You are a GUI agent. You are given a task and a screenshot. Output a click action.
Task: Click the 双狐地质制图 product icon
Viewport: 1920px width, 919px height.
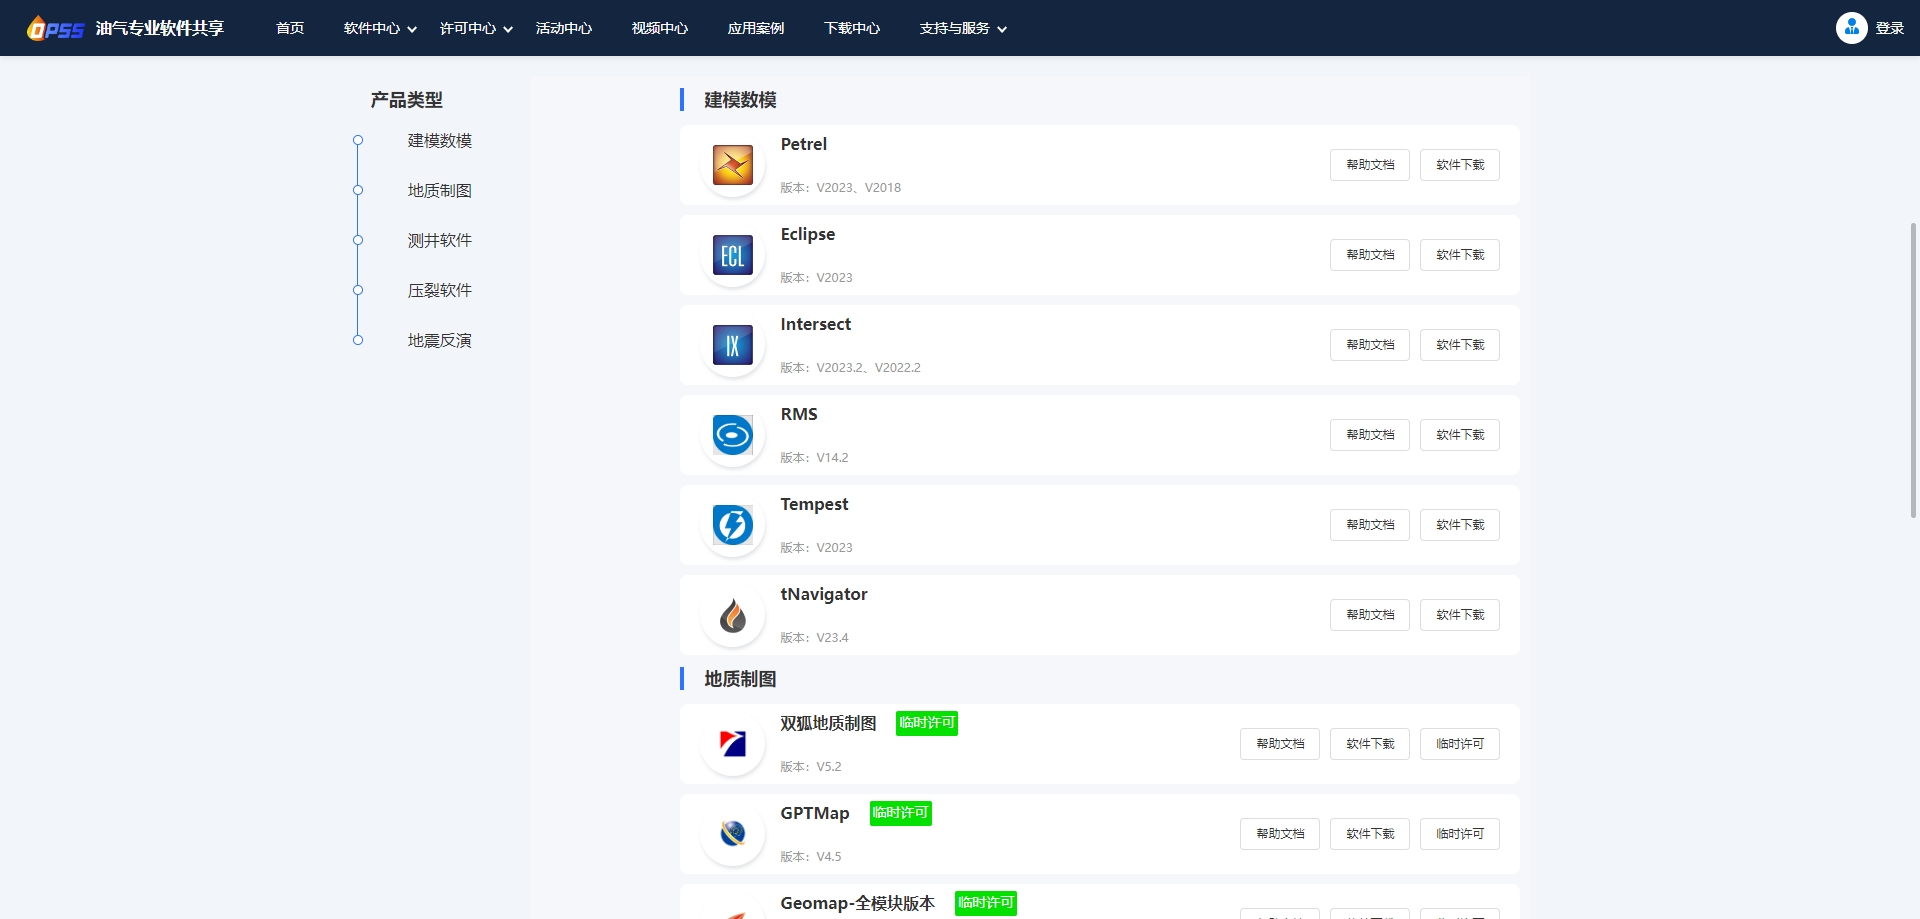coord(733,744)
